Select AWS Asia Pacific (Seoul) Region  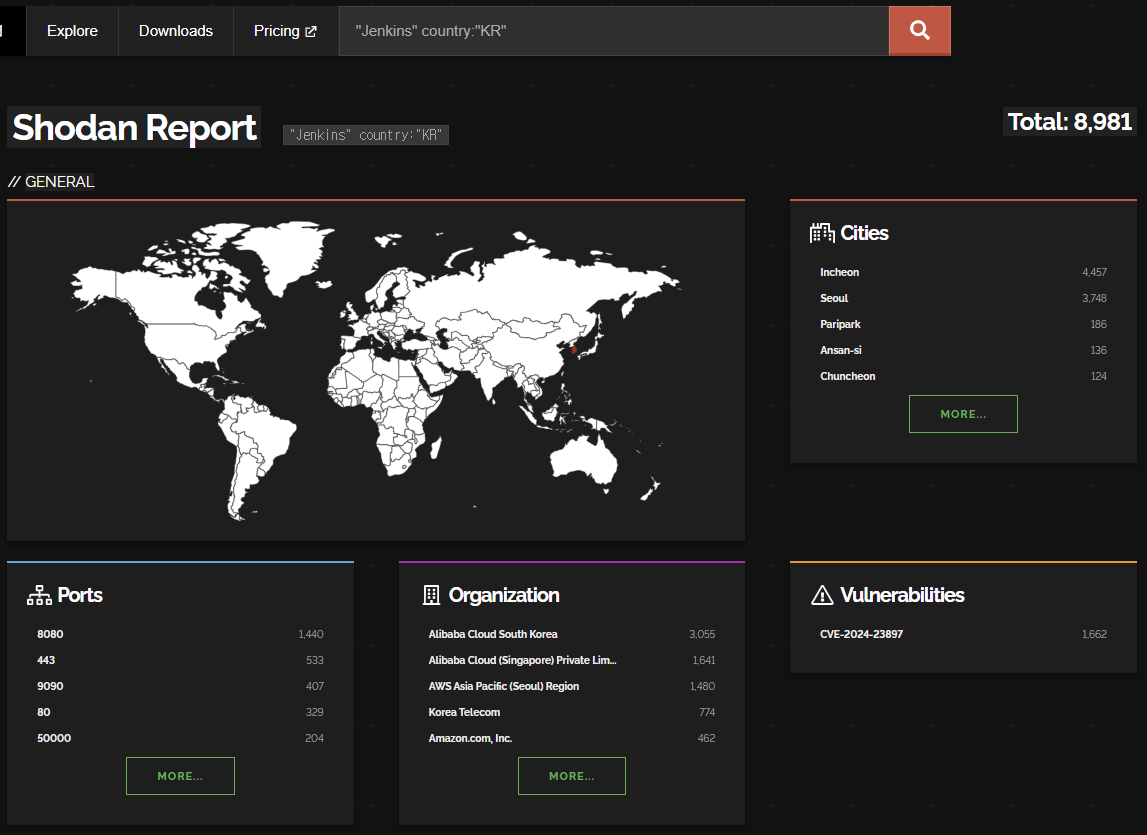503,686
